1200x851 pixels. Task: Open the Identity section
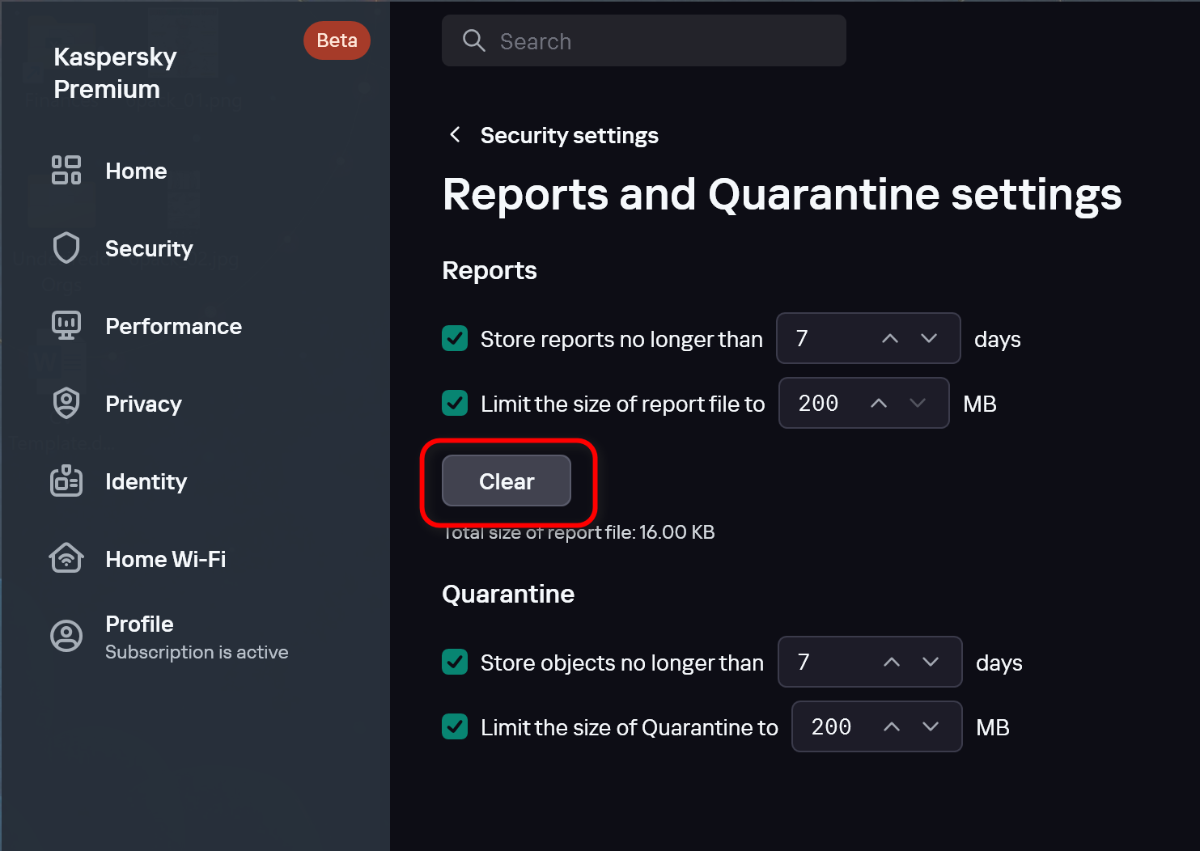pos(146,482)
